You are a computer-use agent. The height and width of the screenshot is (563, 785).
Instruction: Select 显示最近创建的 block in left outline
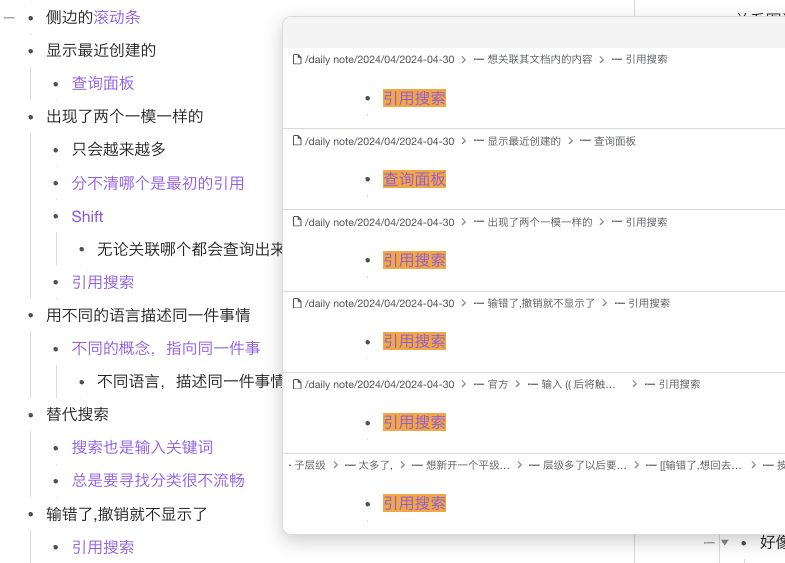[x=101, y=51]
